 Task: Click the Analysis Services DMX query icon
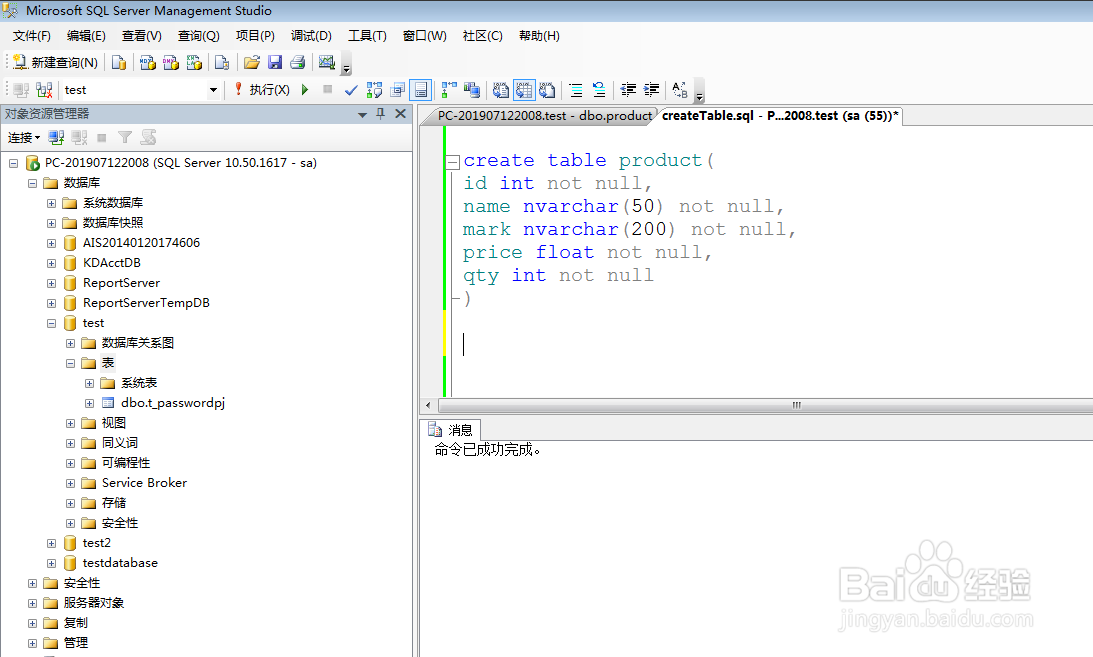[171, 63]
